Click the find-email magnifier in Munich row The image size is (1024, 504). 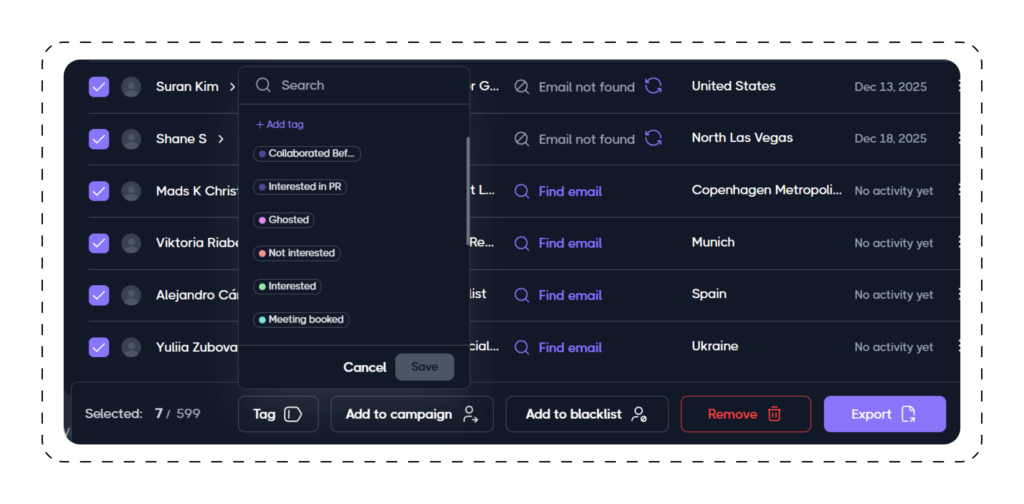pyautogui.click(x=521, y=243)
